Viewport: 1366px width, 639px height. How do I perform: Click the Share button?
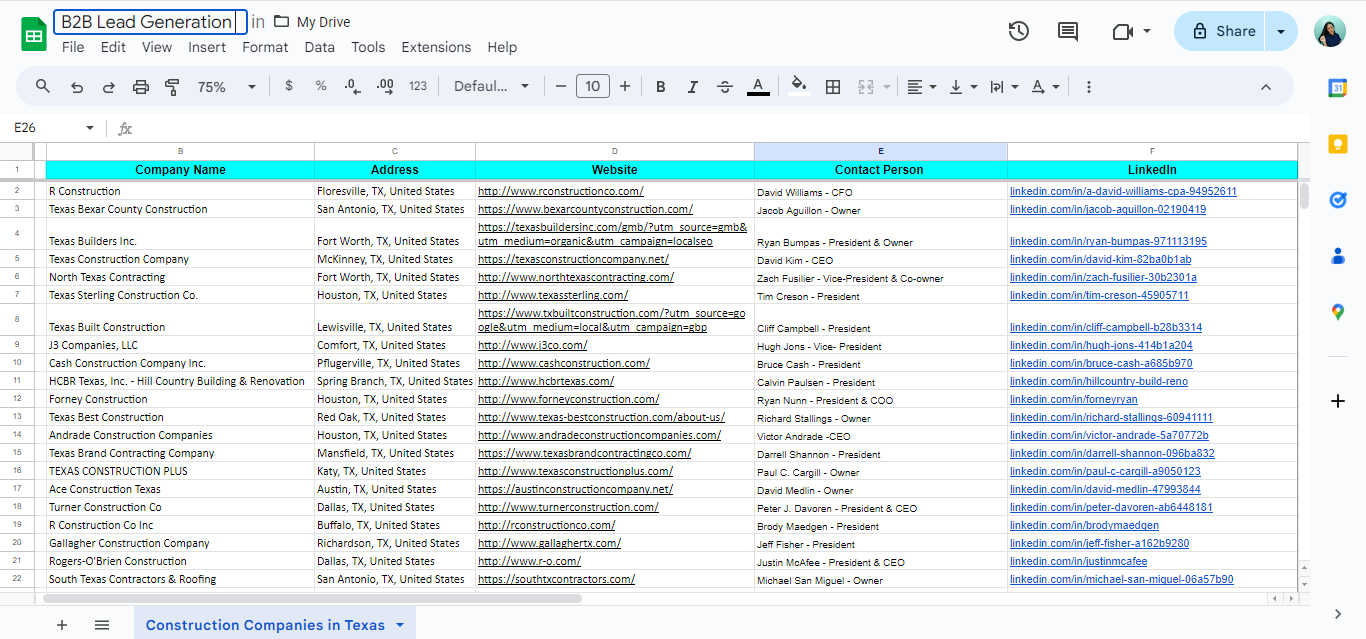[1220, 31]
